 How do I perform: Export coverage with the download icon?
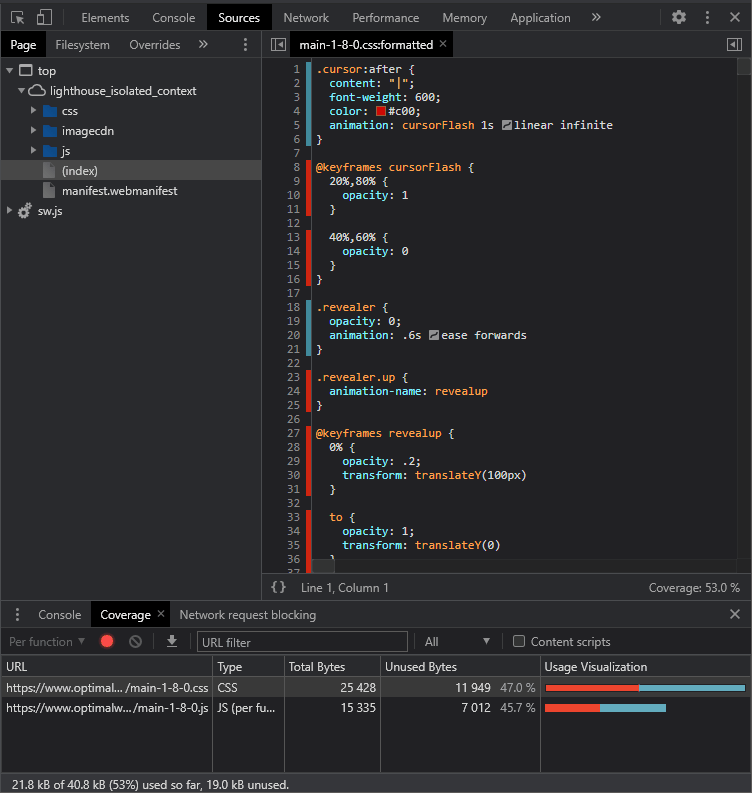[x=172, y=642]
